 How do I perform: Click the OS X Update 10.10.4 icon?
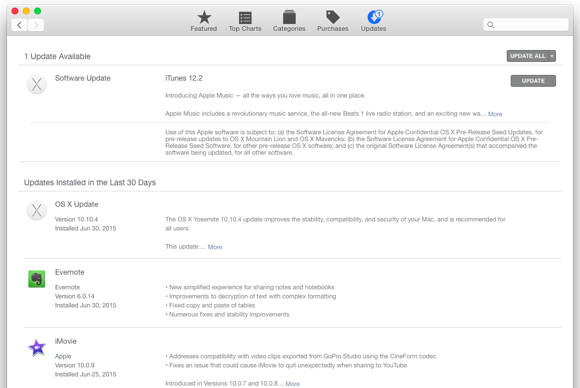pos(37,210)
